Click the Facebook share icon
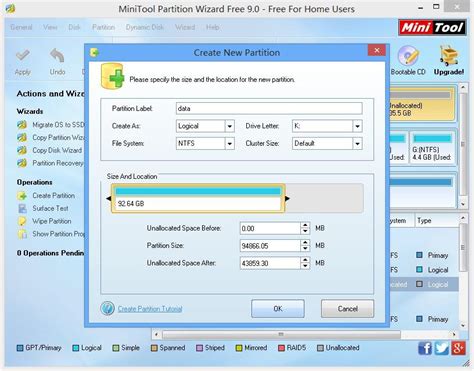 (x=425, y=348)
